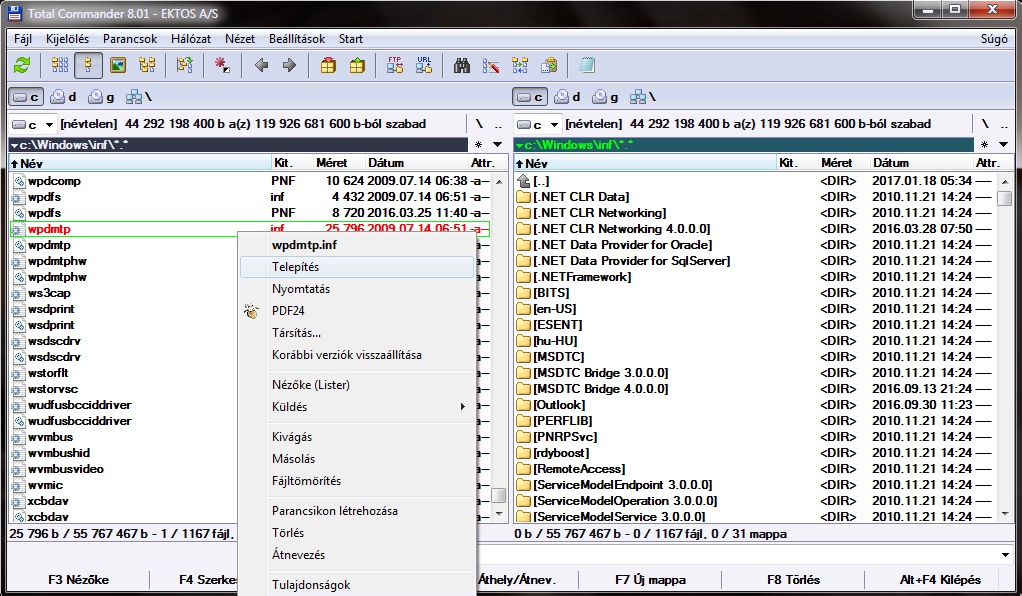Click the invert selection red star icon
The width and height of the screenshot is (1022, 596).
point(222,65)
